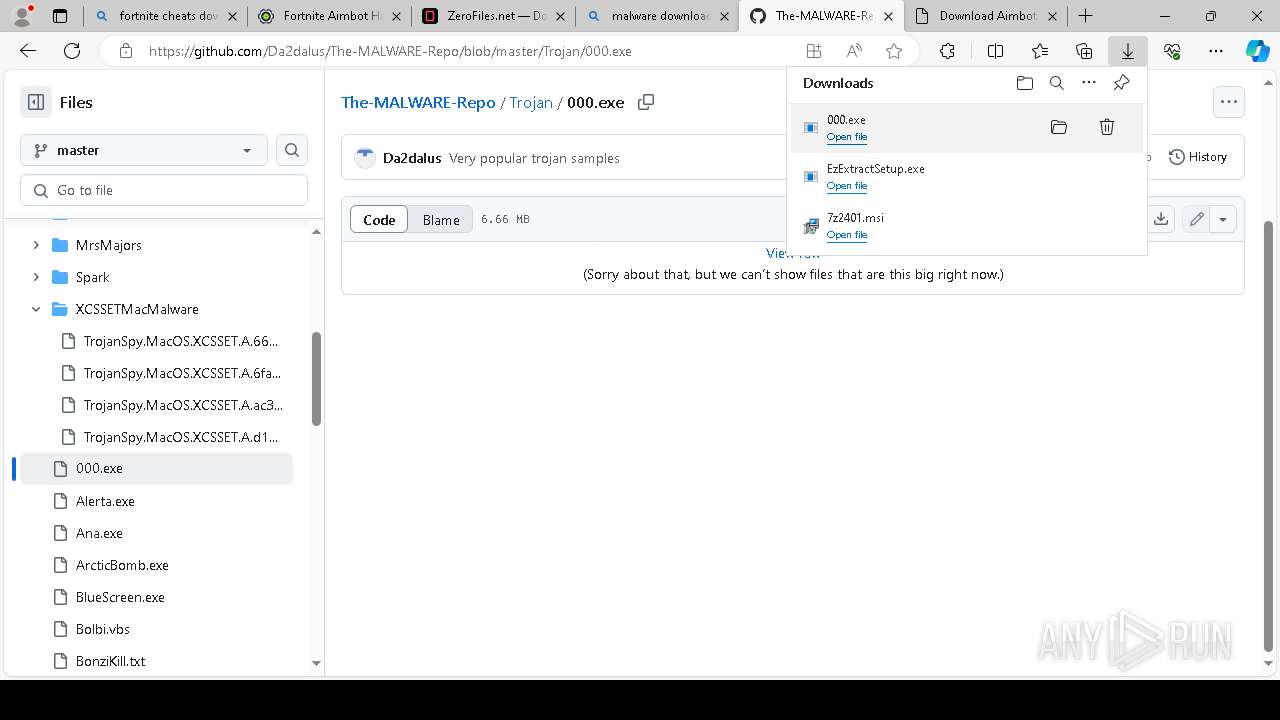
Task: Select ArcticBomb.exe in file tree
Action: click(x=156, y=565)
